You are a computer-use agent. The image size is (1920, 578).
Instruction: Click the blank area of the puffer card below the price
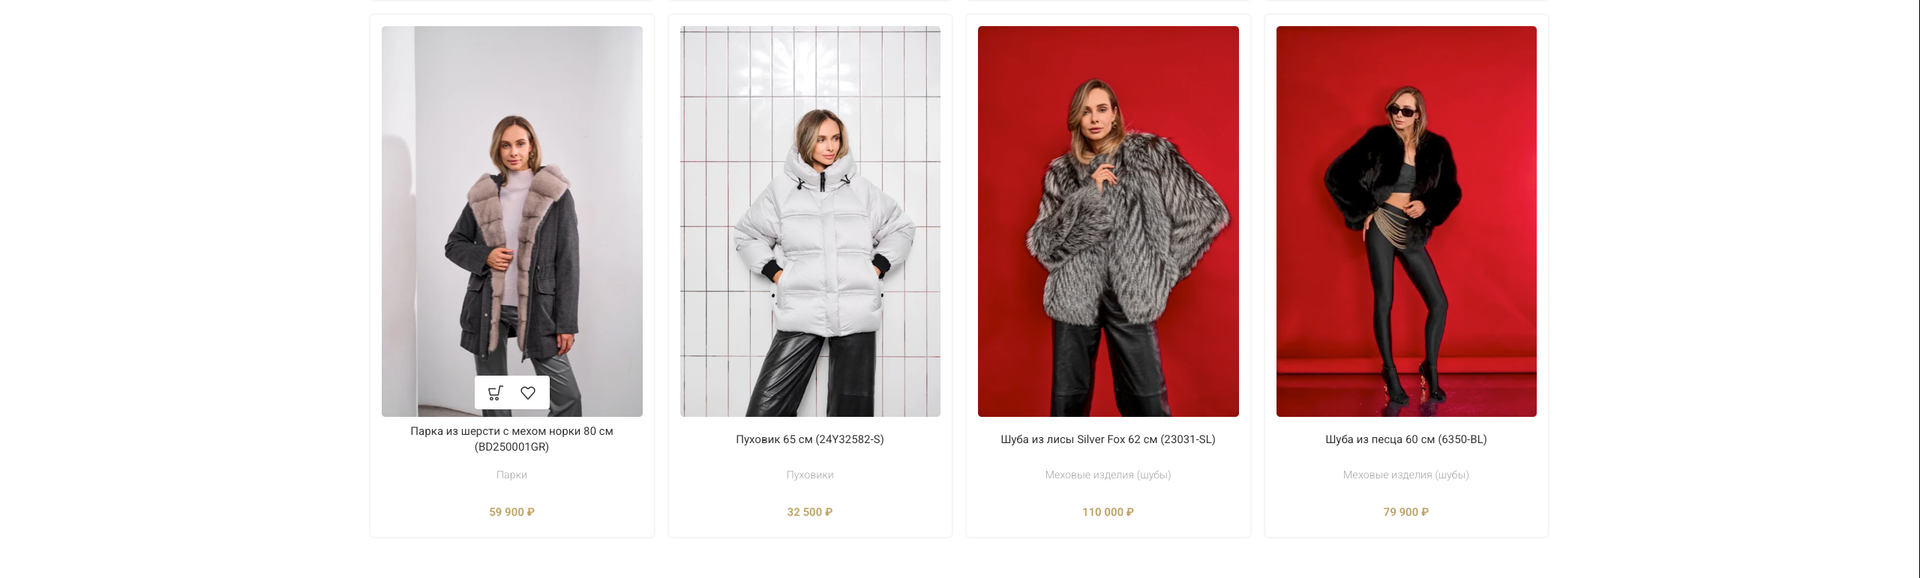(x=810, y=528)
